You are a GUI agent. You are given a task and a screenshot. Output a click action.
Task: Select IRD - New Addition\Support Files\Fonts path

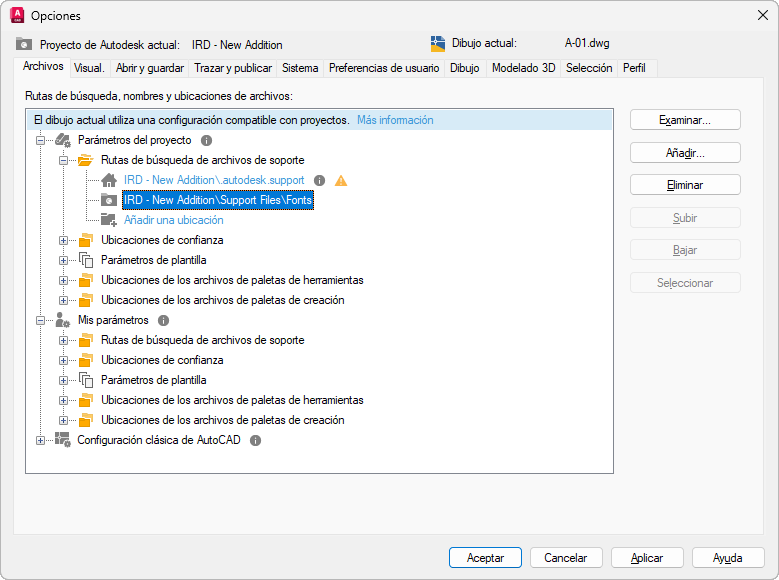coord(218,200)
